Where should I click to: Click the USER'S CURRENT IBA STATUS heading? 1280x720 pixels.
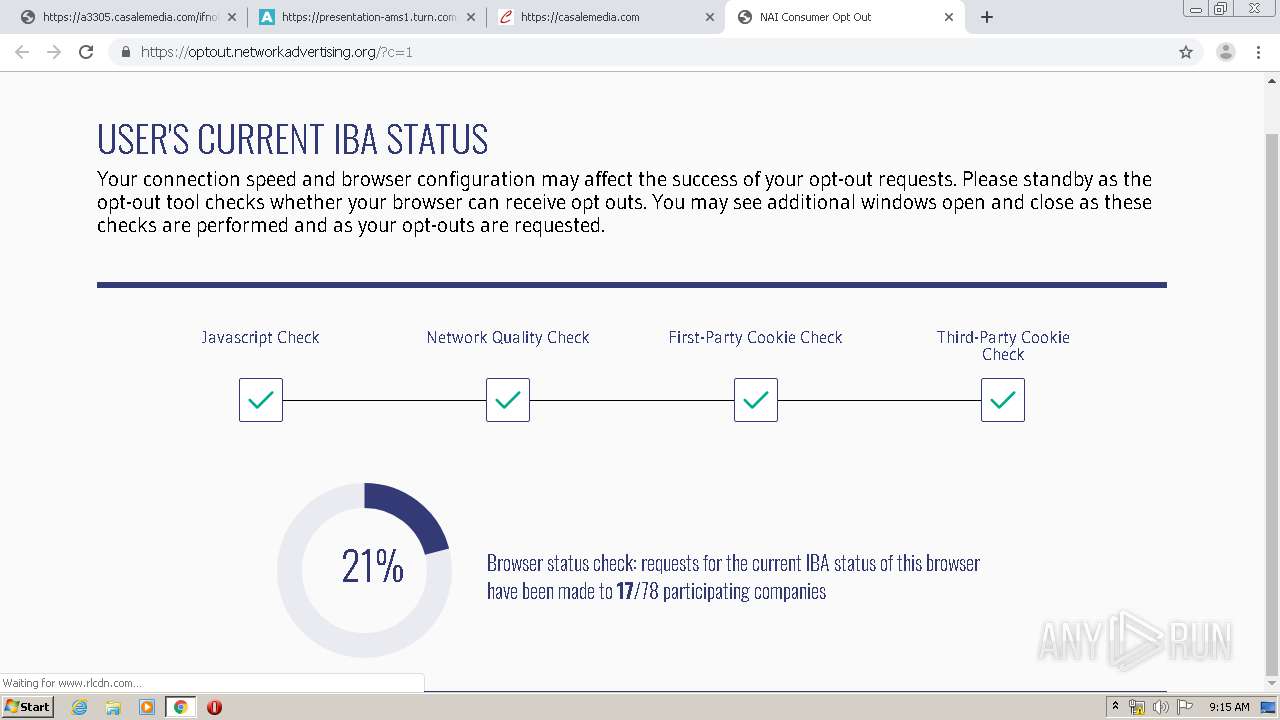click(x=293, y=140)
